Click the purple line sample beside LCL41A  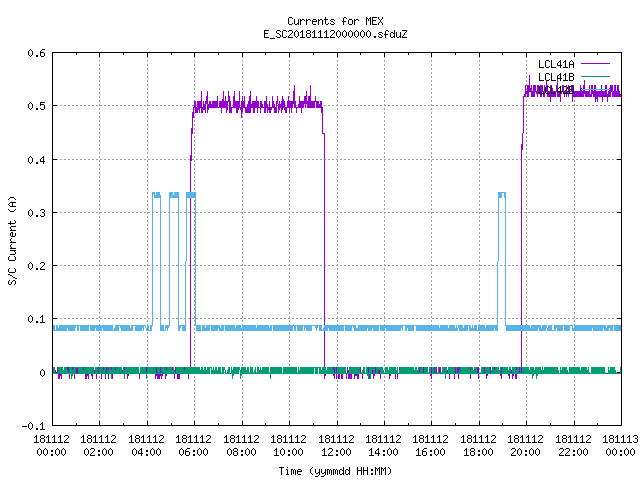coord(595,64)
